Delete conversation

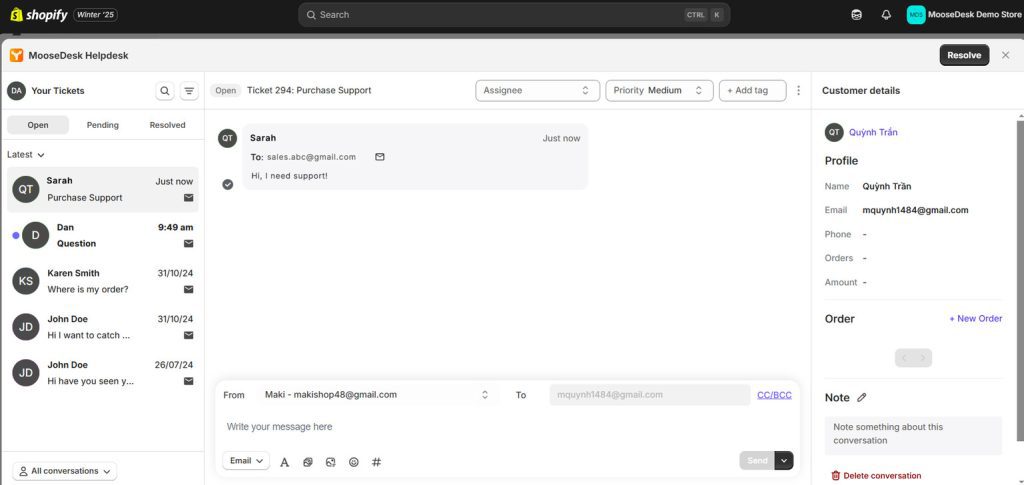(876, 476)
